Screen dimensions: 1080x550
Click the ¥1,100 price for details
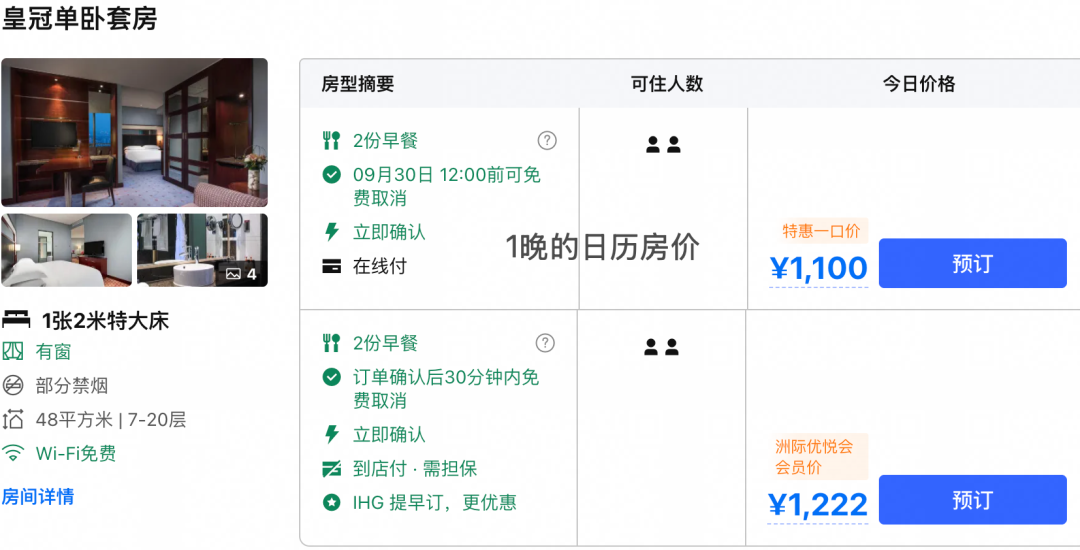tap(818, 269)
